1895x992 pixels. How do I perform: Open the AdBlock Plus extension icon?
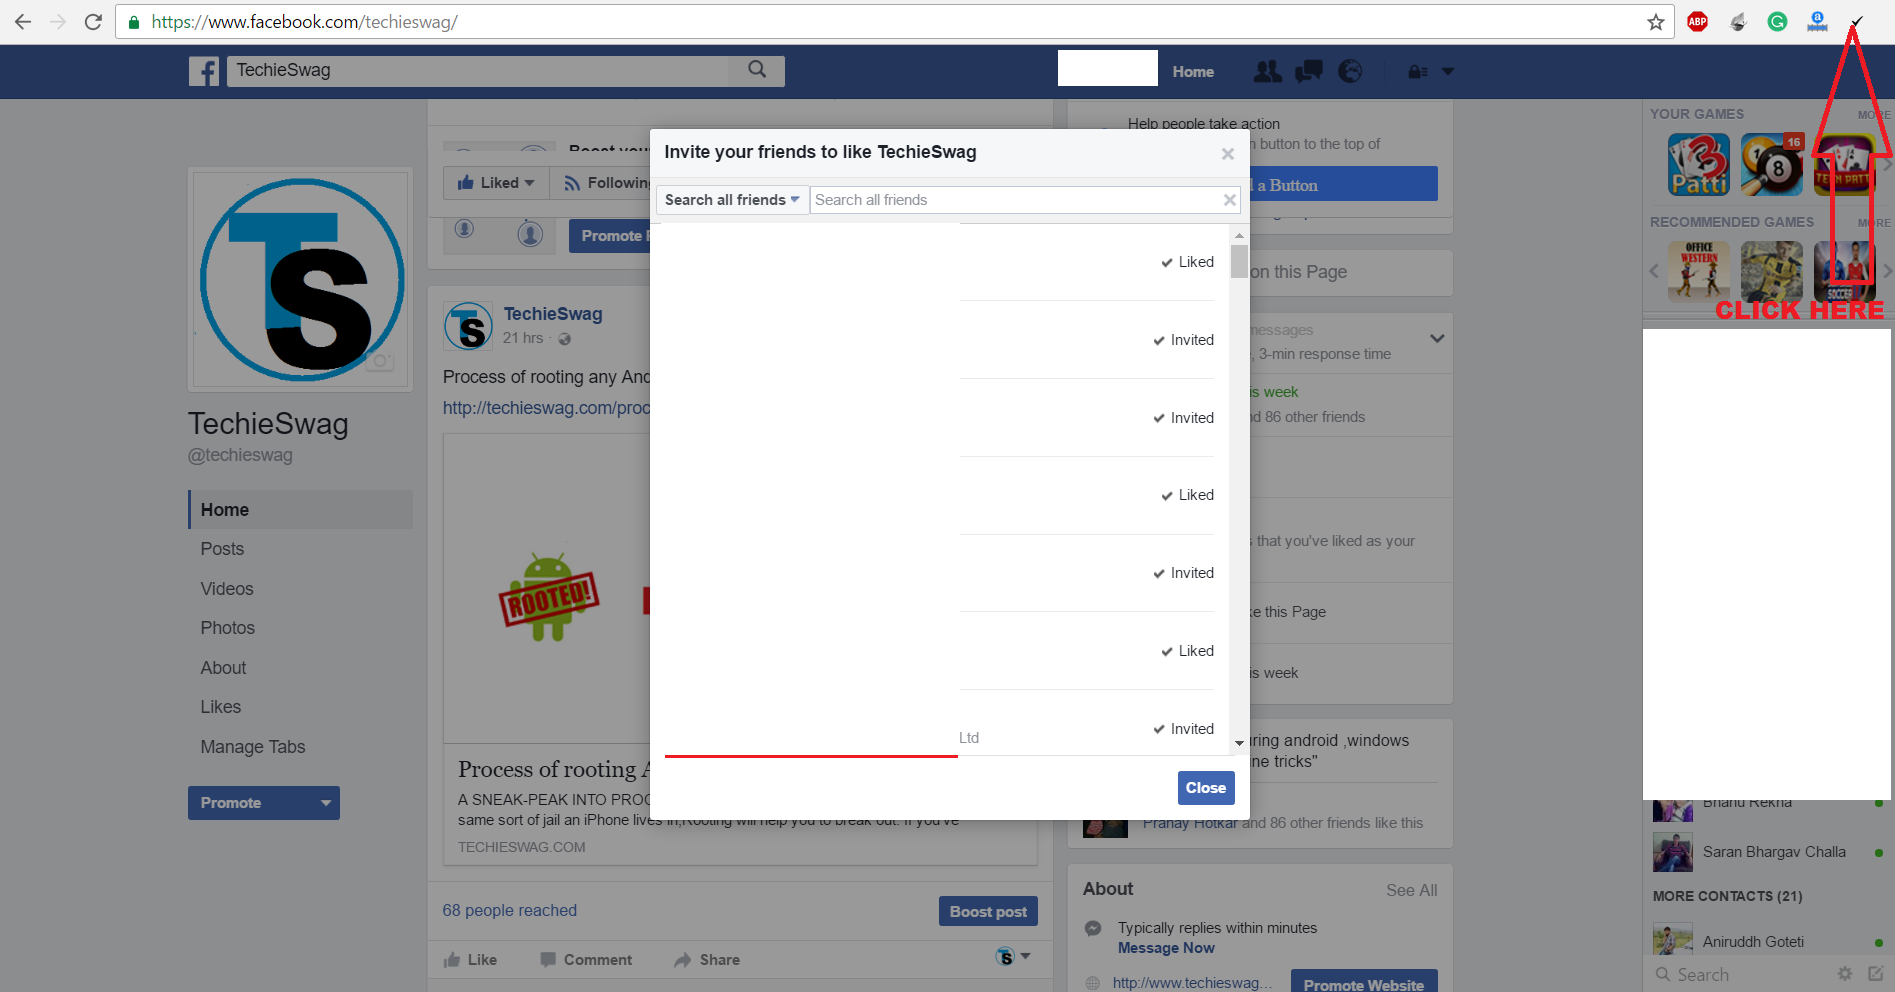1698,22
